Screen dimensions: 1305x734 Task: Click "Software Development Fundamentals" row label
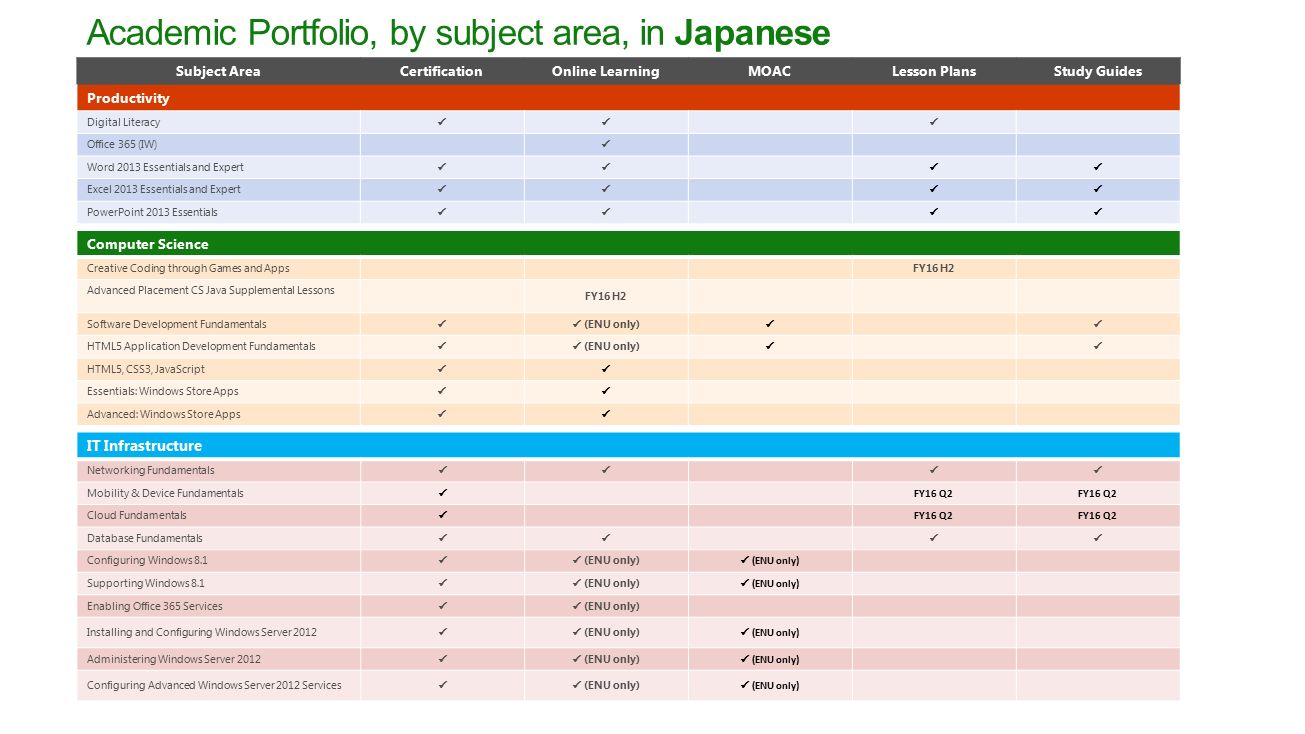(x=177, y=324)
